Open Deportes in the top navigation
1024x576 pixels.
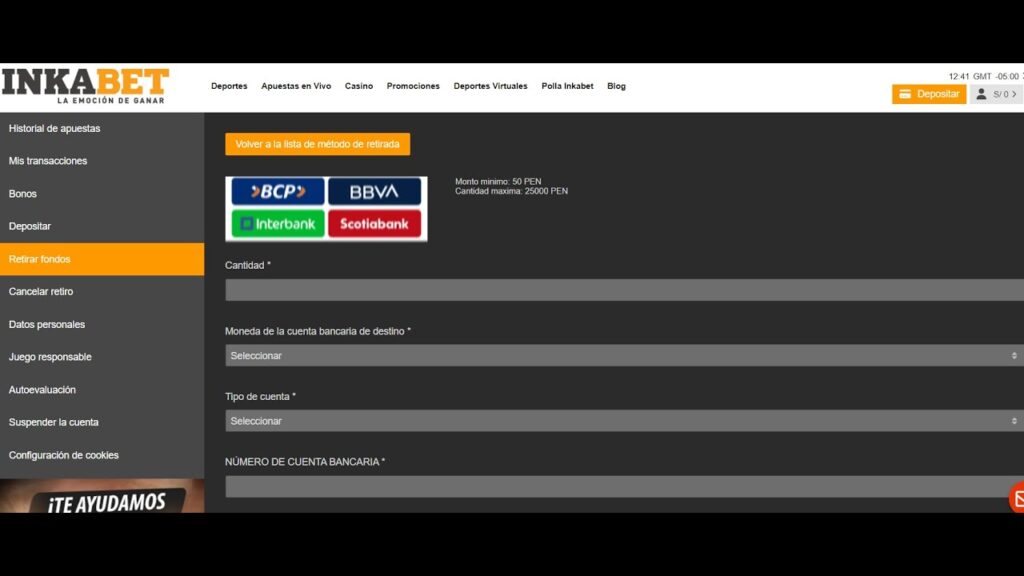click(229, 86)
